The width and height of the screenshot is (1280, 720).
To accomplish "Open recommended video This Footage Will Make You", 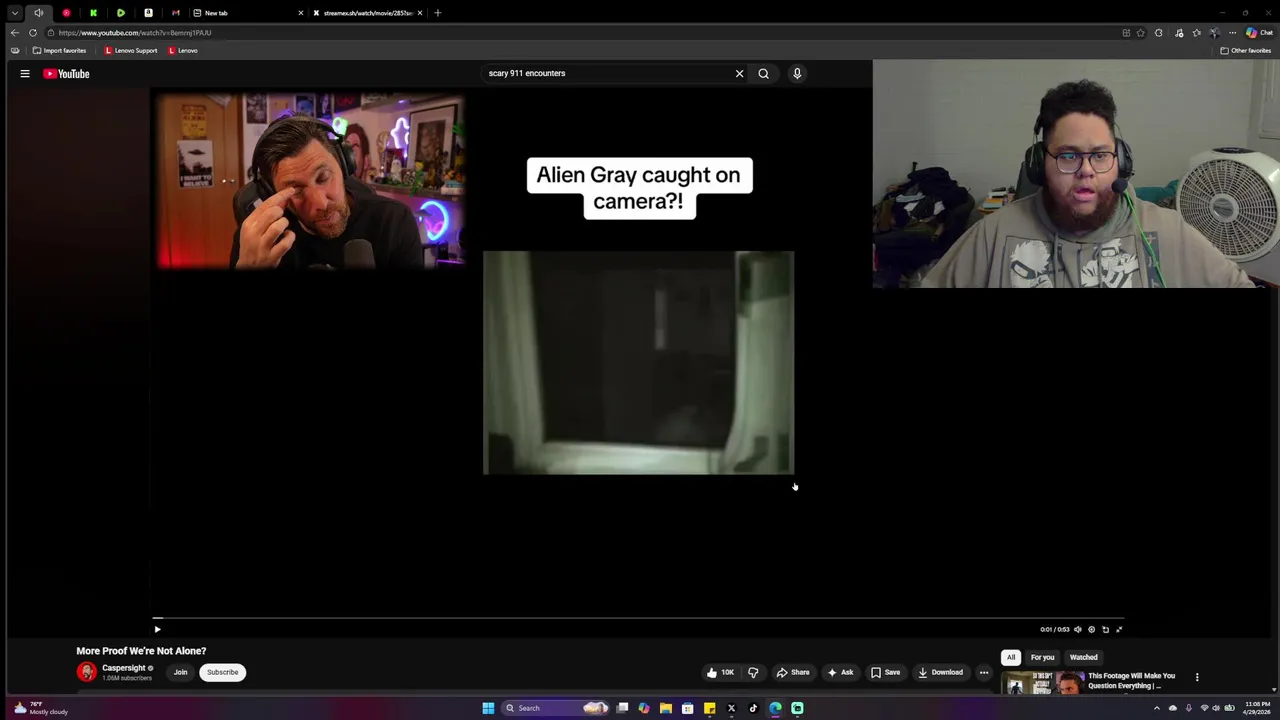I will pos(1131,680).
